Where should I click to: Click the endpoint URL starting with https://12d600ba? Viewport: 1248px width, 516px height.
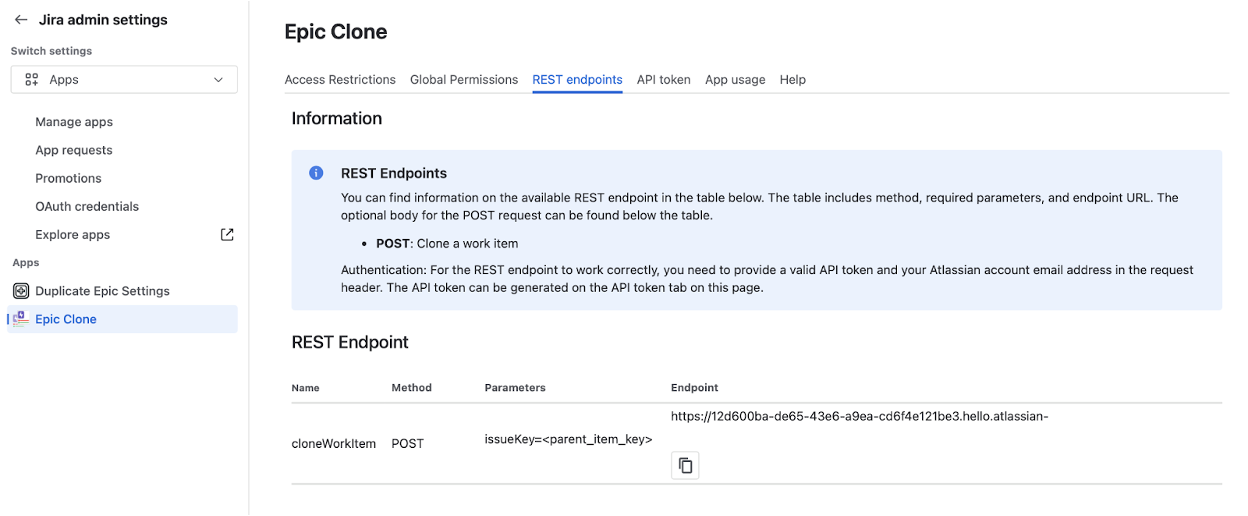[859, 417]
